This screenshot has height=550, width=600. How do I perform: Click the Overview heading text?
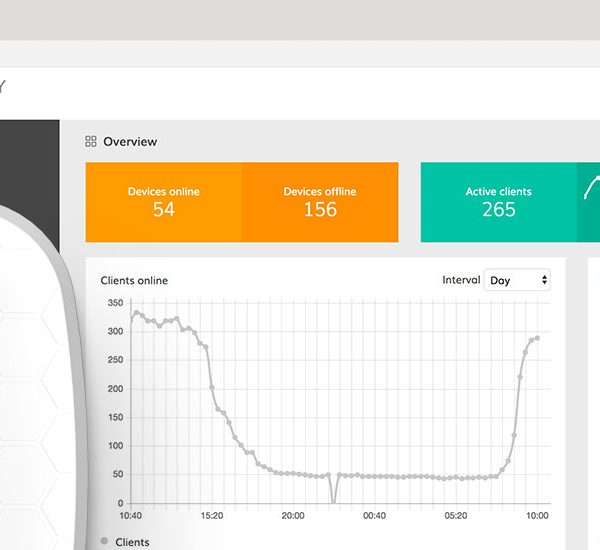click(130, 142)
